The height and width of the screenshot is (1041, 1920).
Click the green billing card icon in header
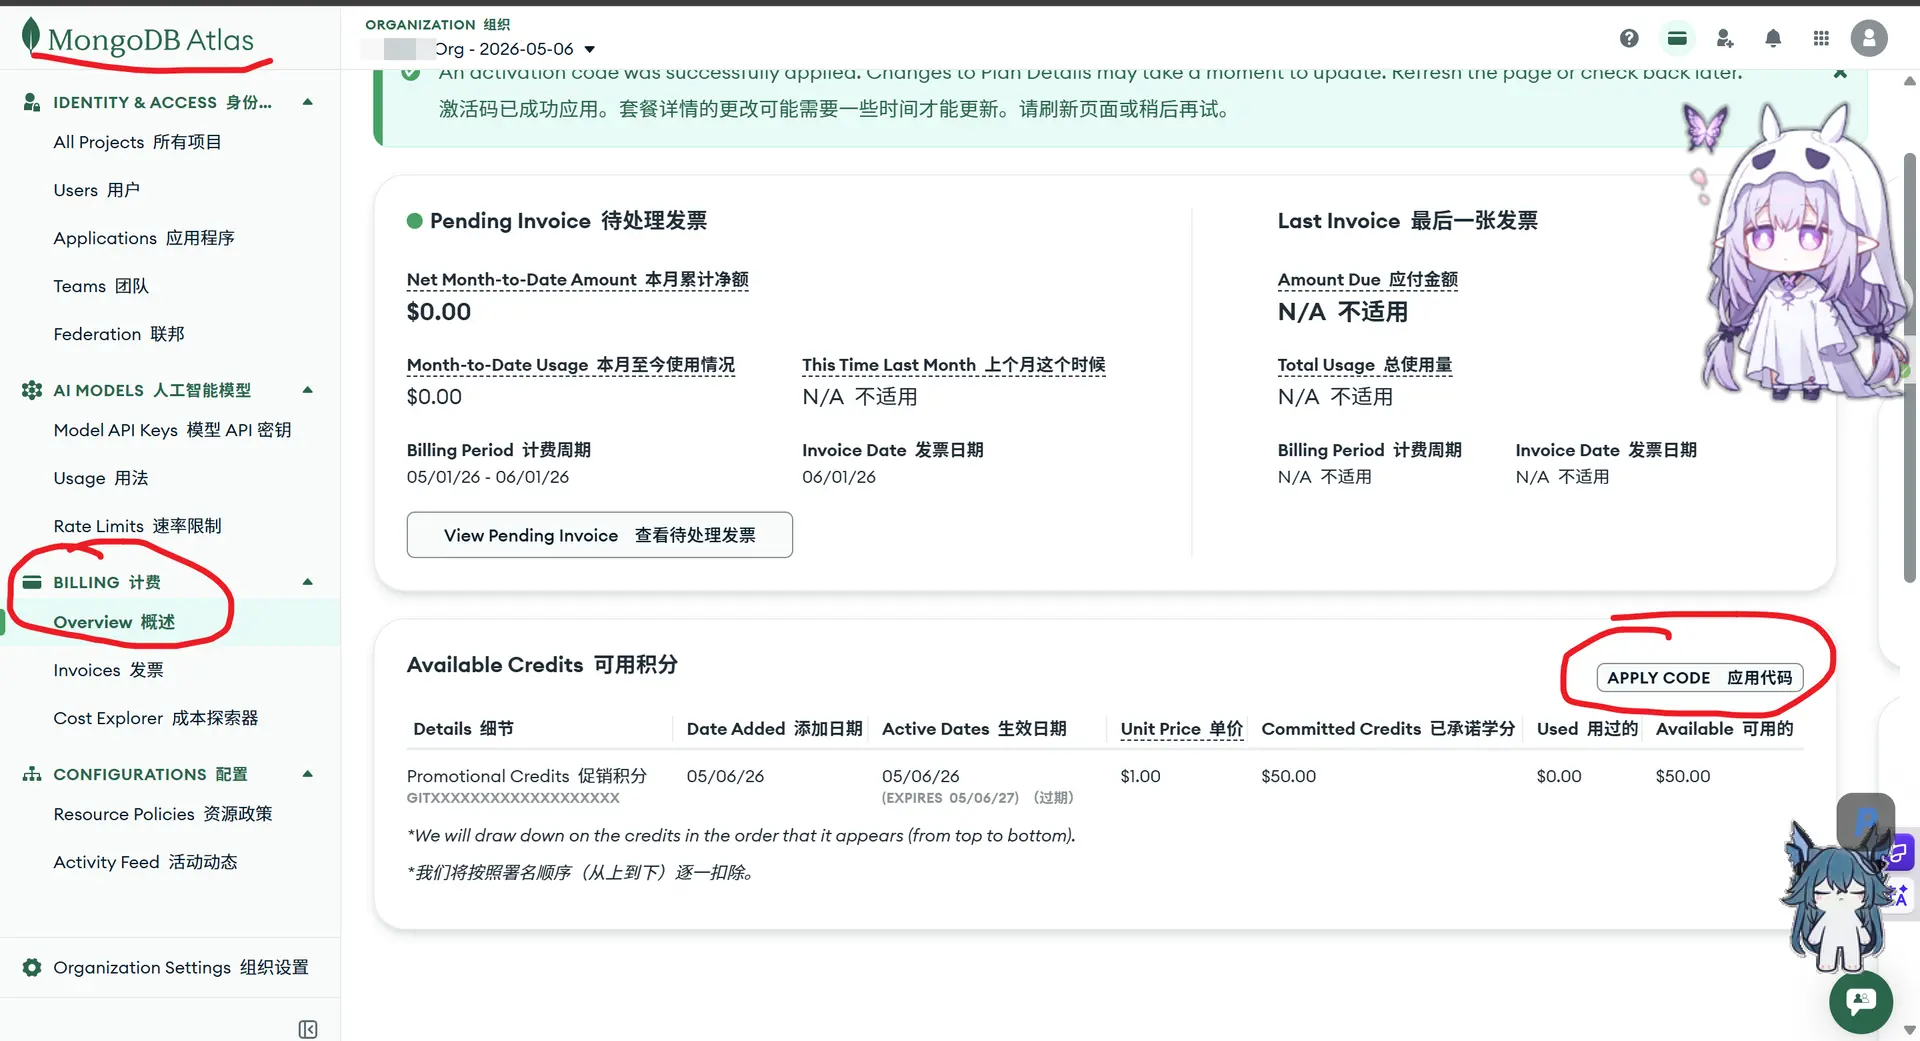pos(1677,38)
